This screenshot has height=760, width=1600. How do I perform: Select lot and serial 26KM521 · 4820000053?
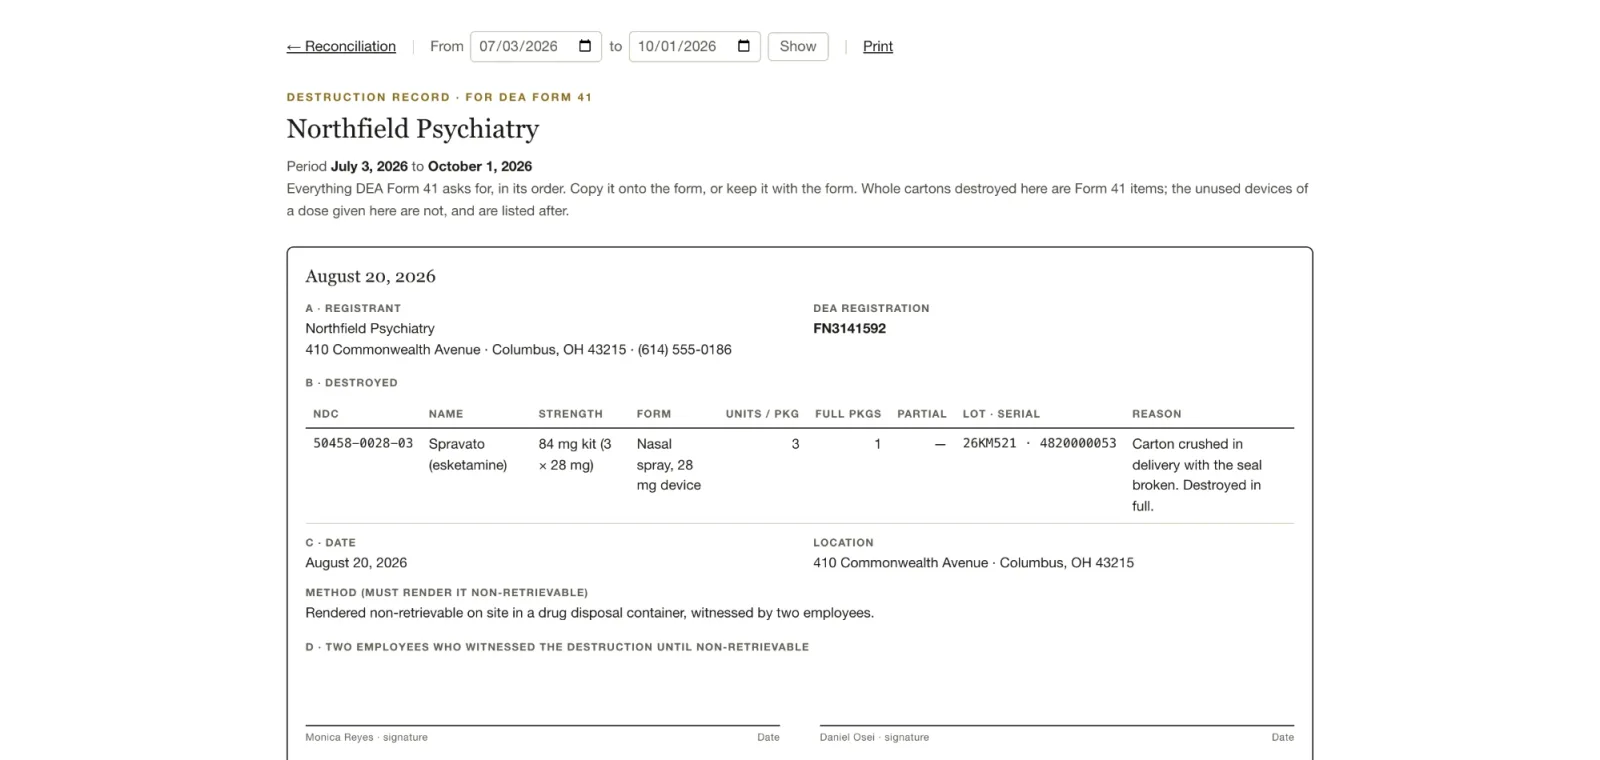point(1039,443)
